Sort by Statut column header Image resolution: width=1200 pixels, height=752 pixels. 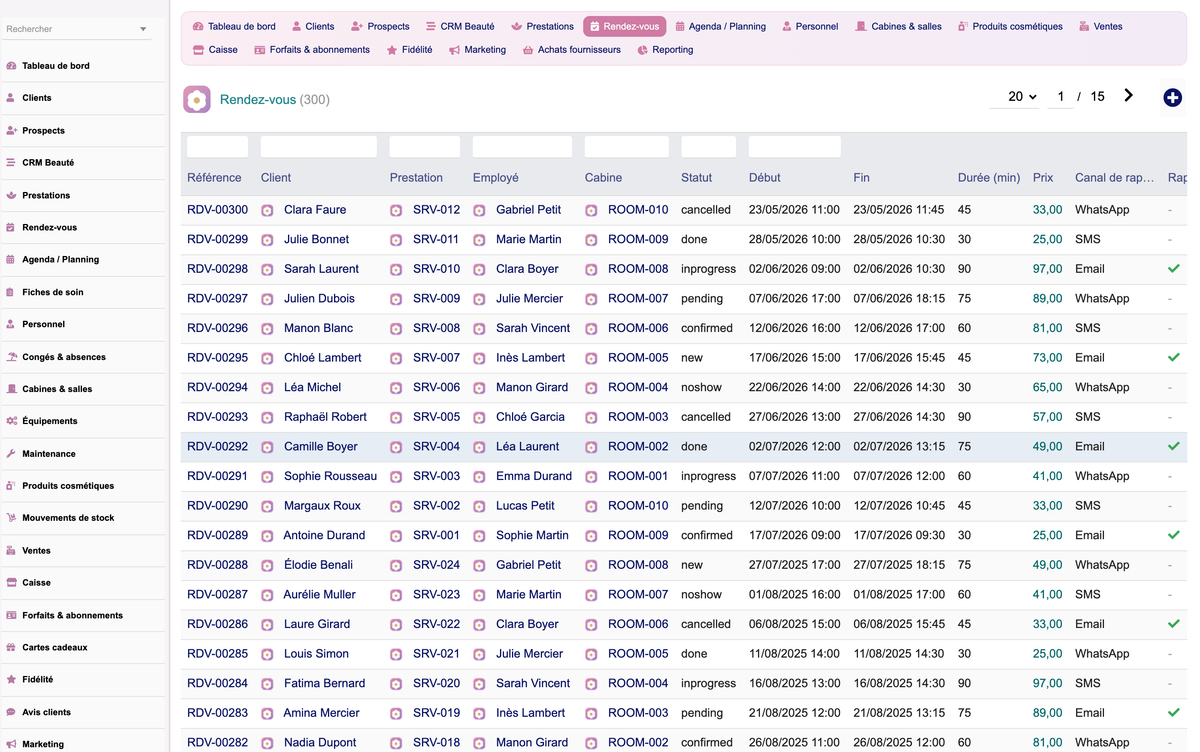696,178
